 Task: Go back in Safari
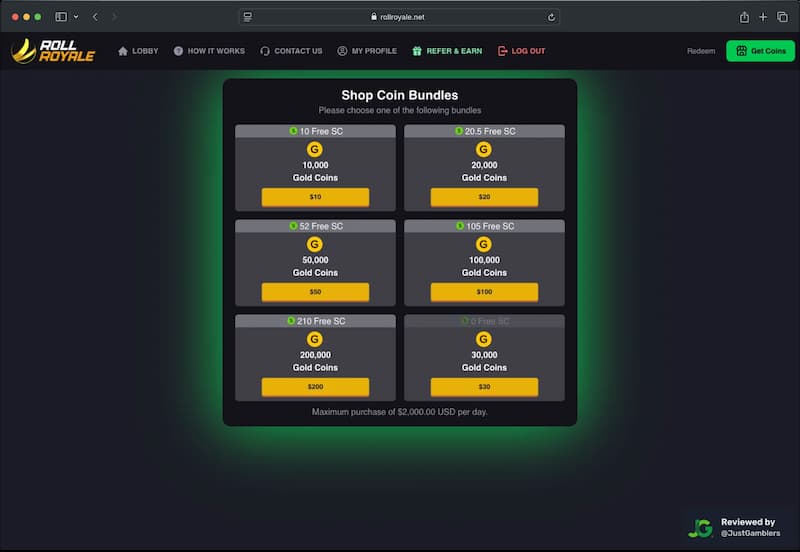pyautogui.click(x=95, y=17)
